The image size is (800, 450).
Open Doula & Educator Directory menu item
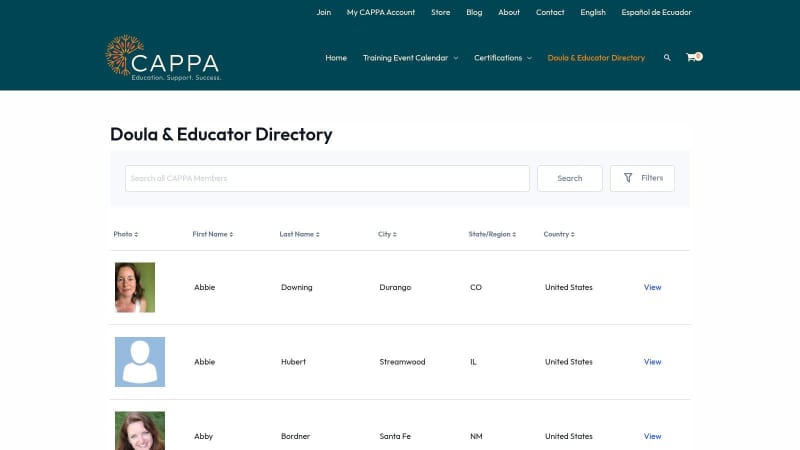(x=596, y=58)
